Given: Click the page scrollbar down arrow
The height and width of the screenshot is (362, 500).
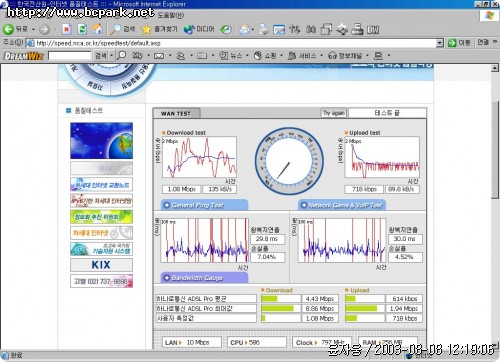Looking at the screenshot, I should 495,346.
